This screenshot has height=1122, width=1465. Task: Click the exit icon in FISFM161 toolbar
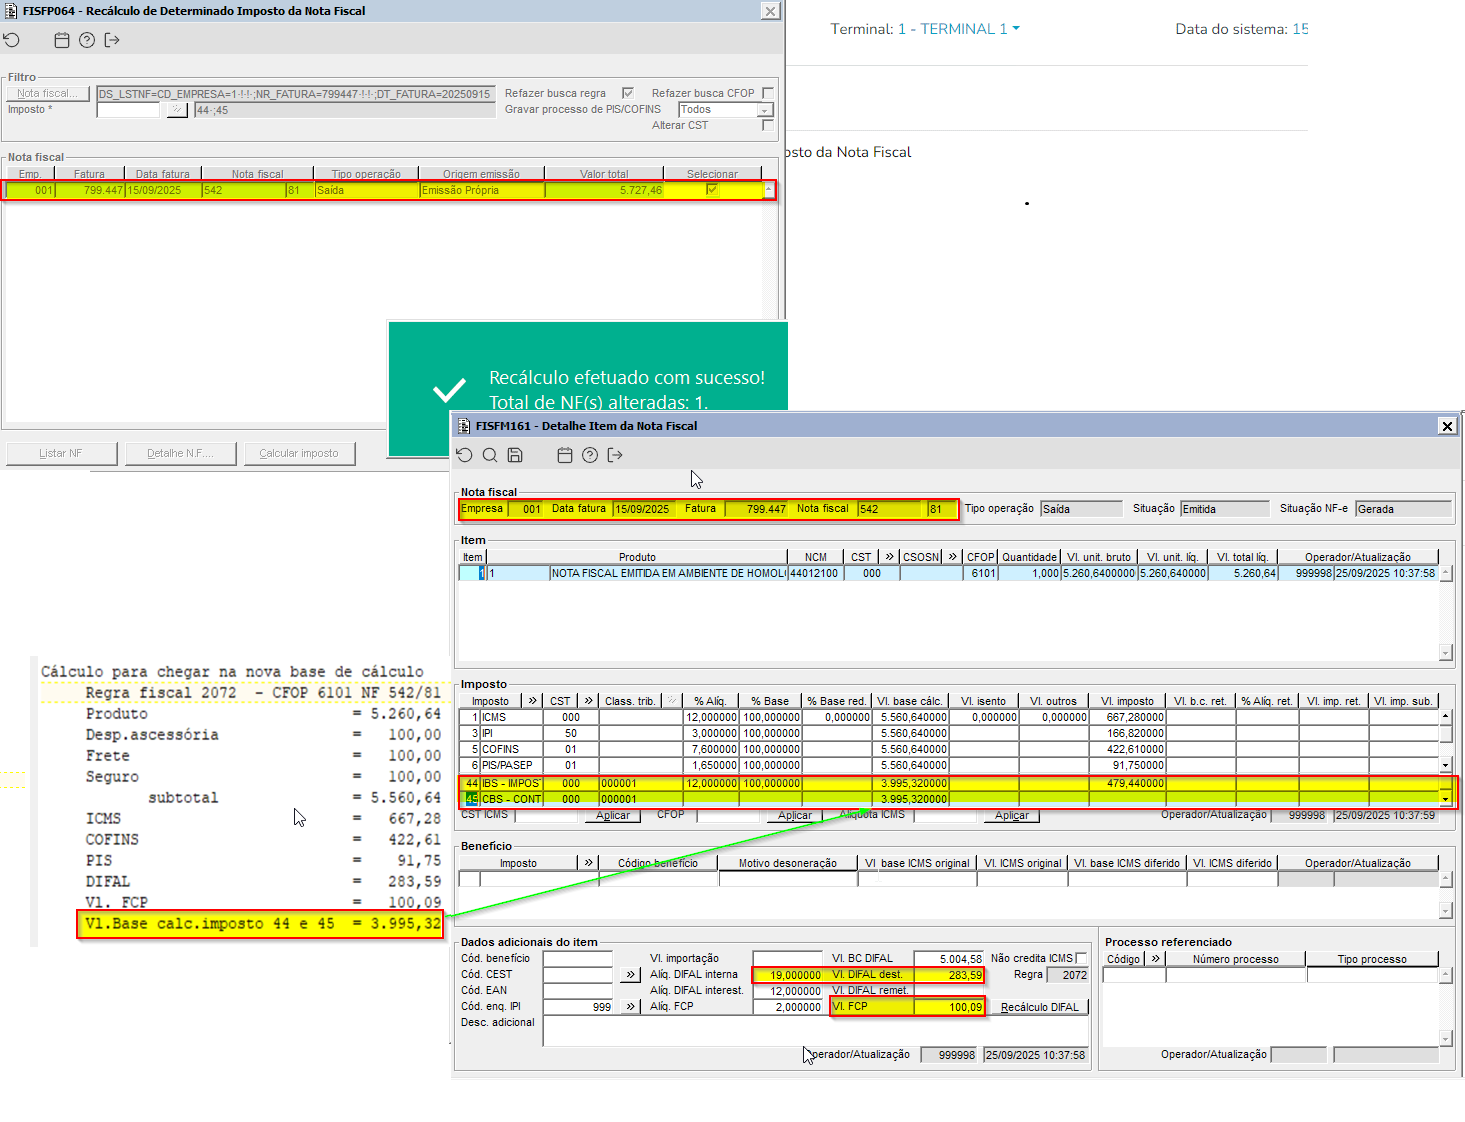coord(615,455)
